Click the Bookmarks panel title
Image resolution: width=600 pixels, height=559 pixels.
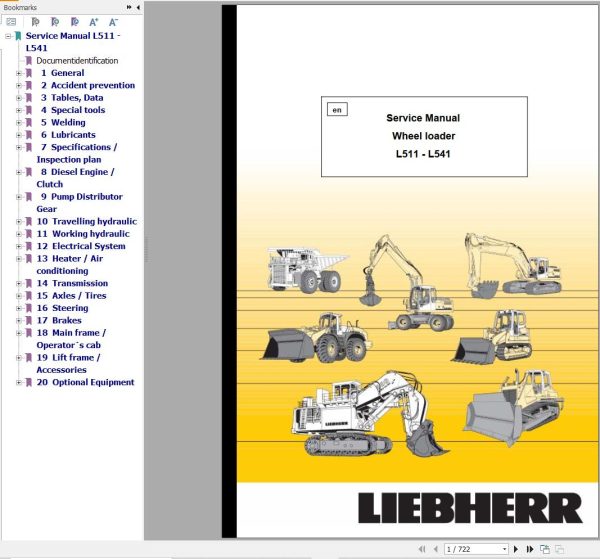(x=20, y=7)
